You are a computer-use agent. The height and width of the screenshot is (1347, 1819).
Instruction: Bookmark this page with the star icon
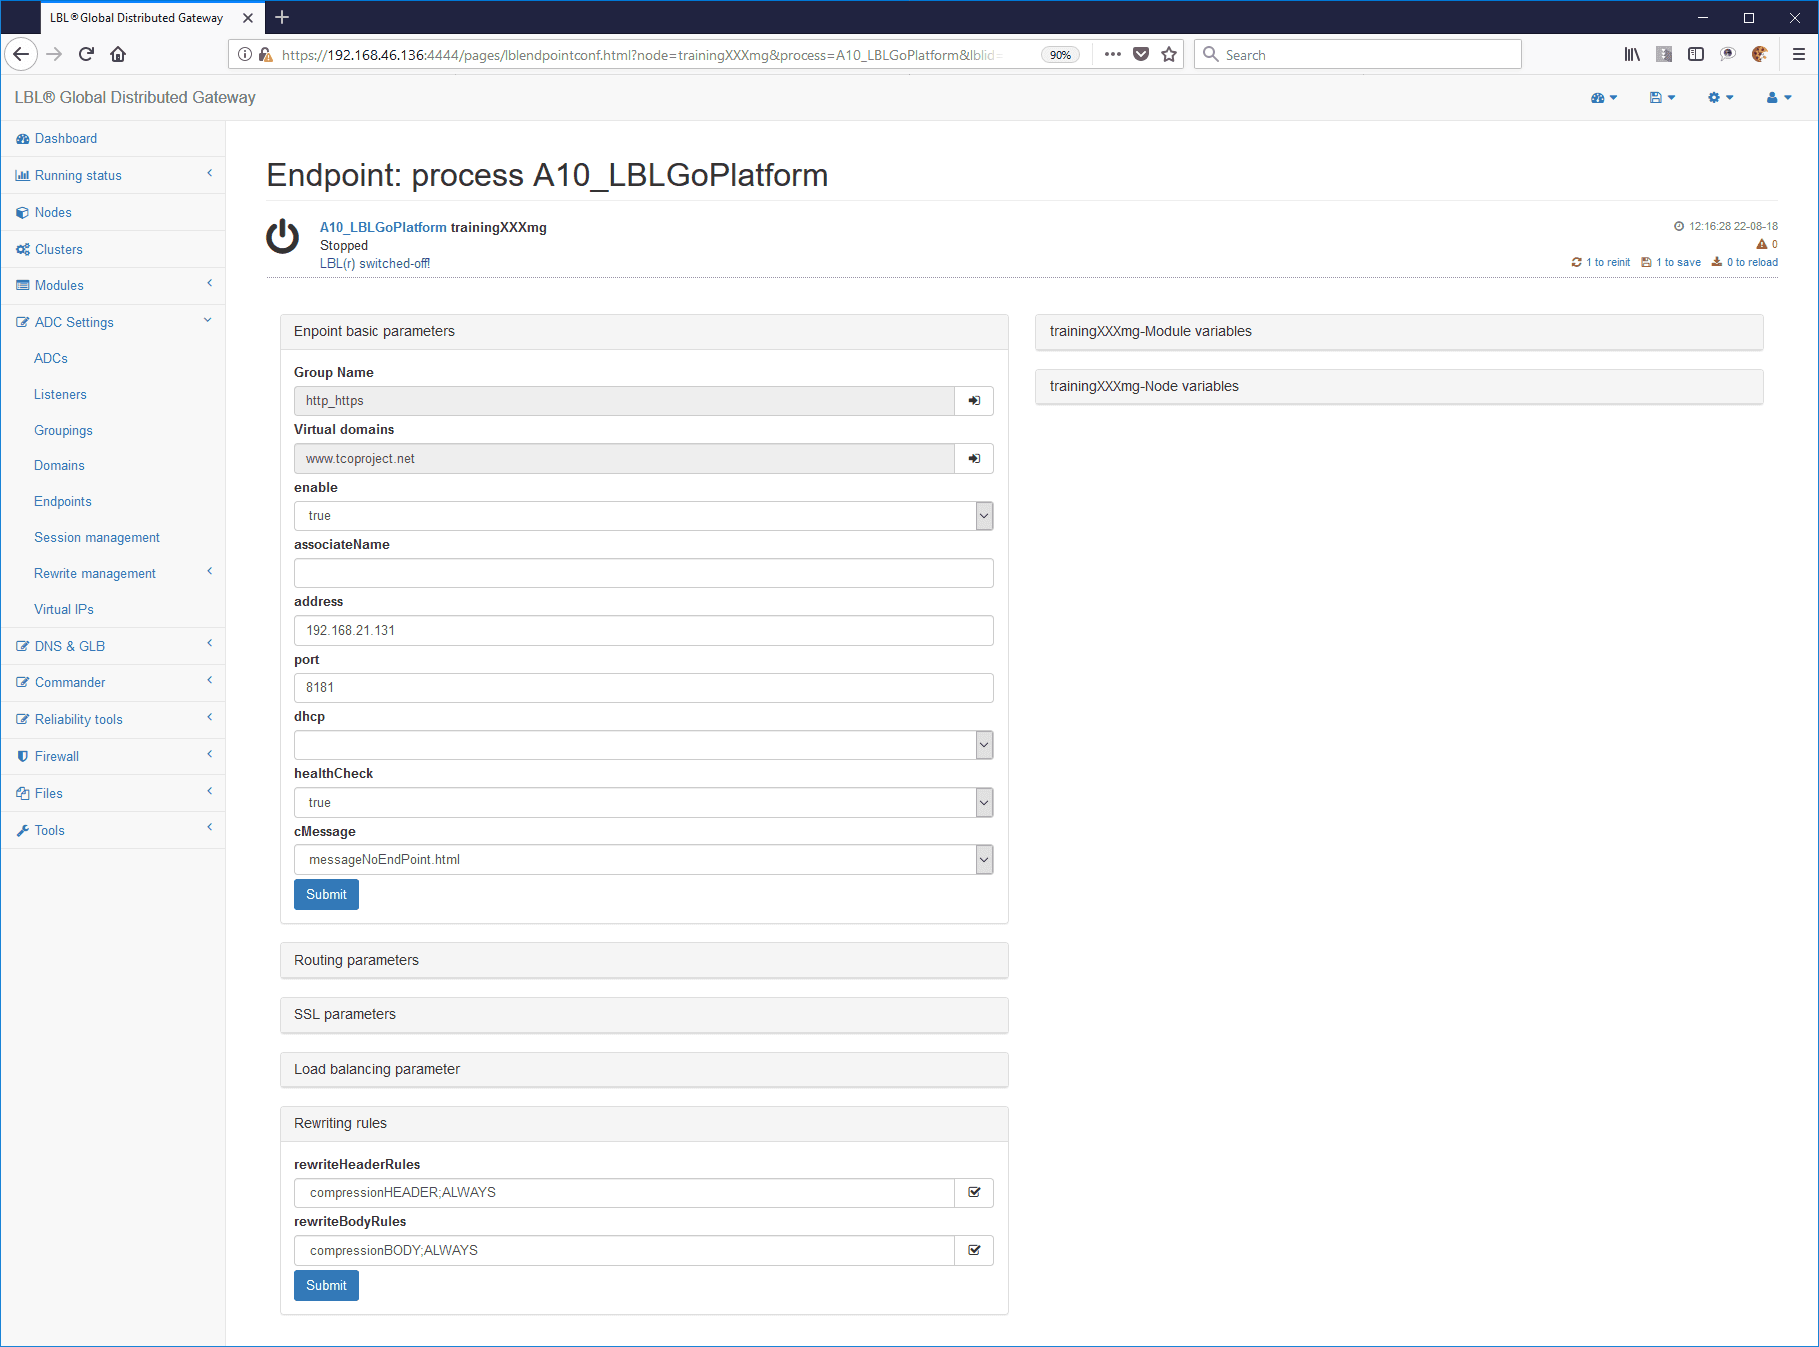click(1169, 54)
